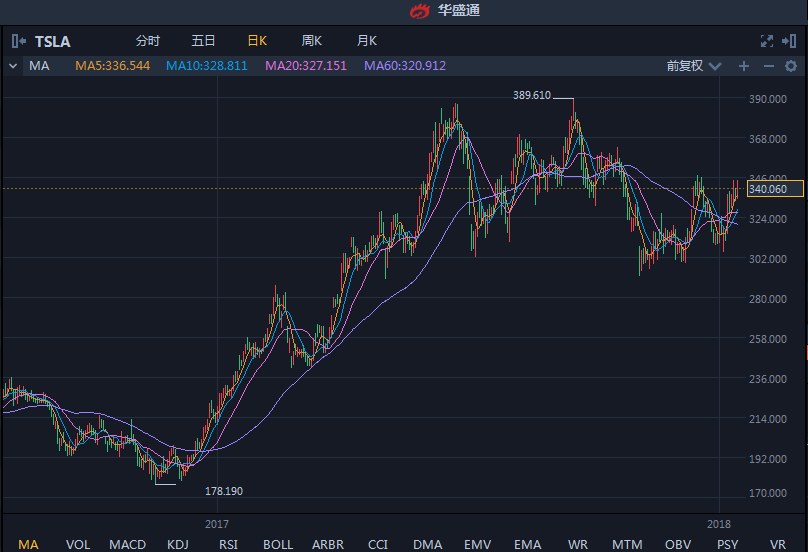This screenshot has height=552, width=808.
Task: Click the plus zoom-in icon
Action: 743,66
